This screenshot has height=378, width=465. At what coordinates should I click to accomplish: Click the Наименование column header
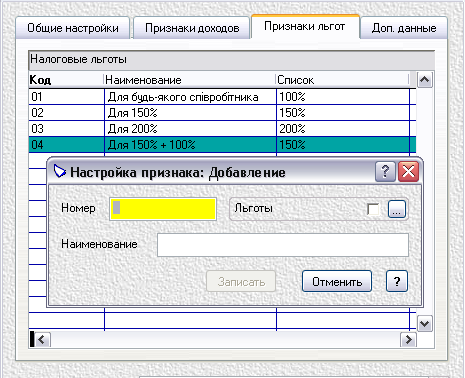coord(190,80)
